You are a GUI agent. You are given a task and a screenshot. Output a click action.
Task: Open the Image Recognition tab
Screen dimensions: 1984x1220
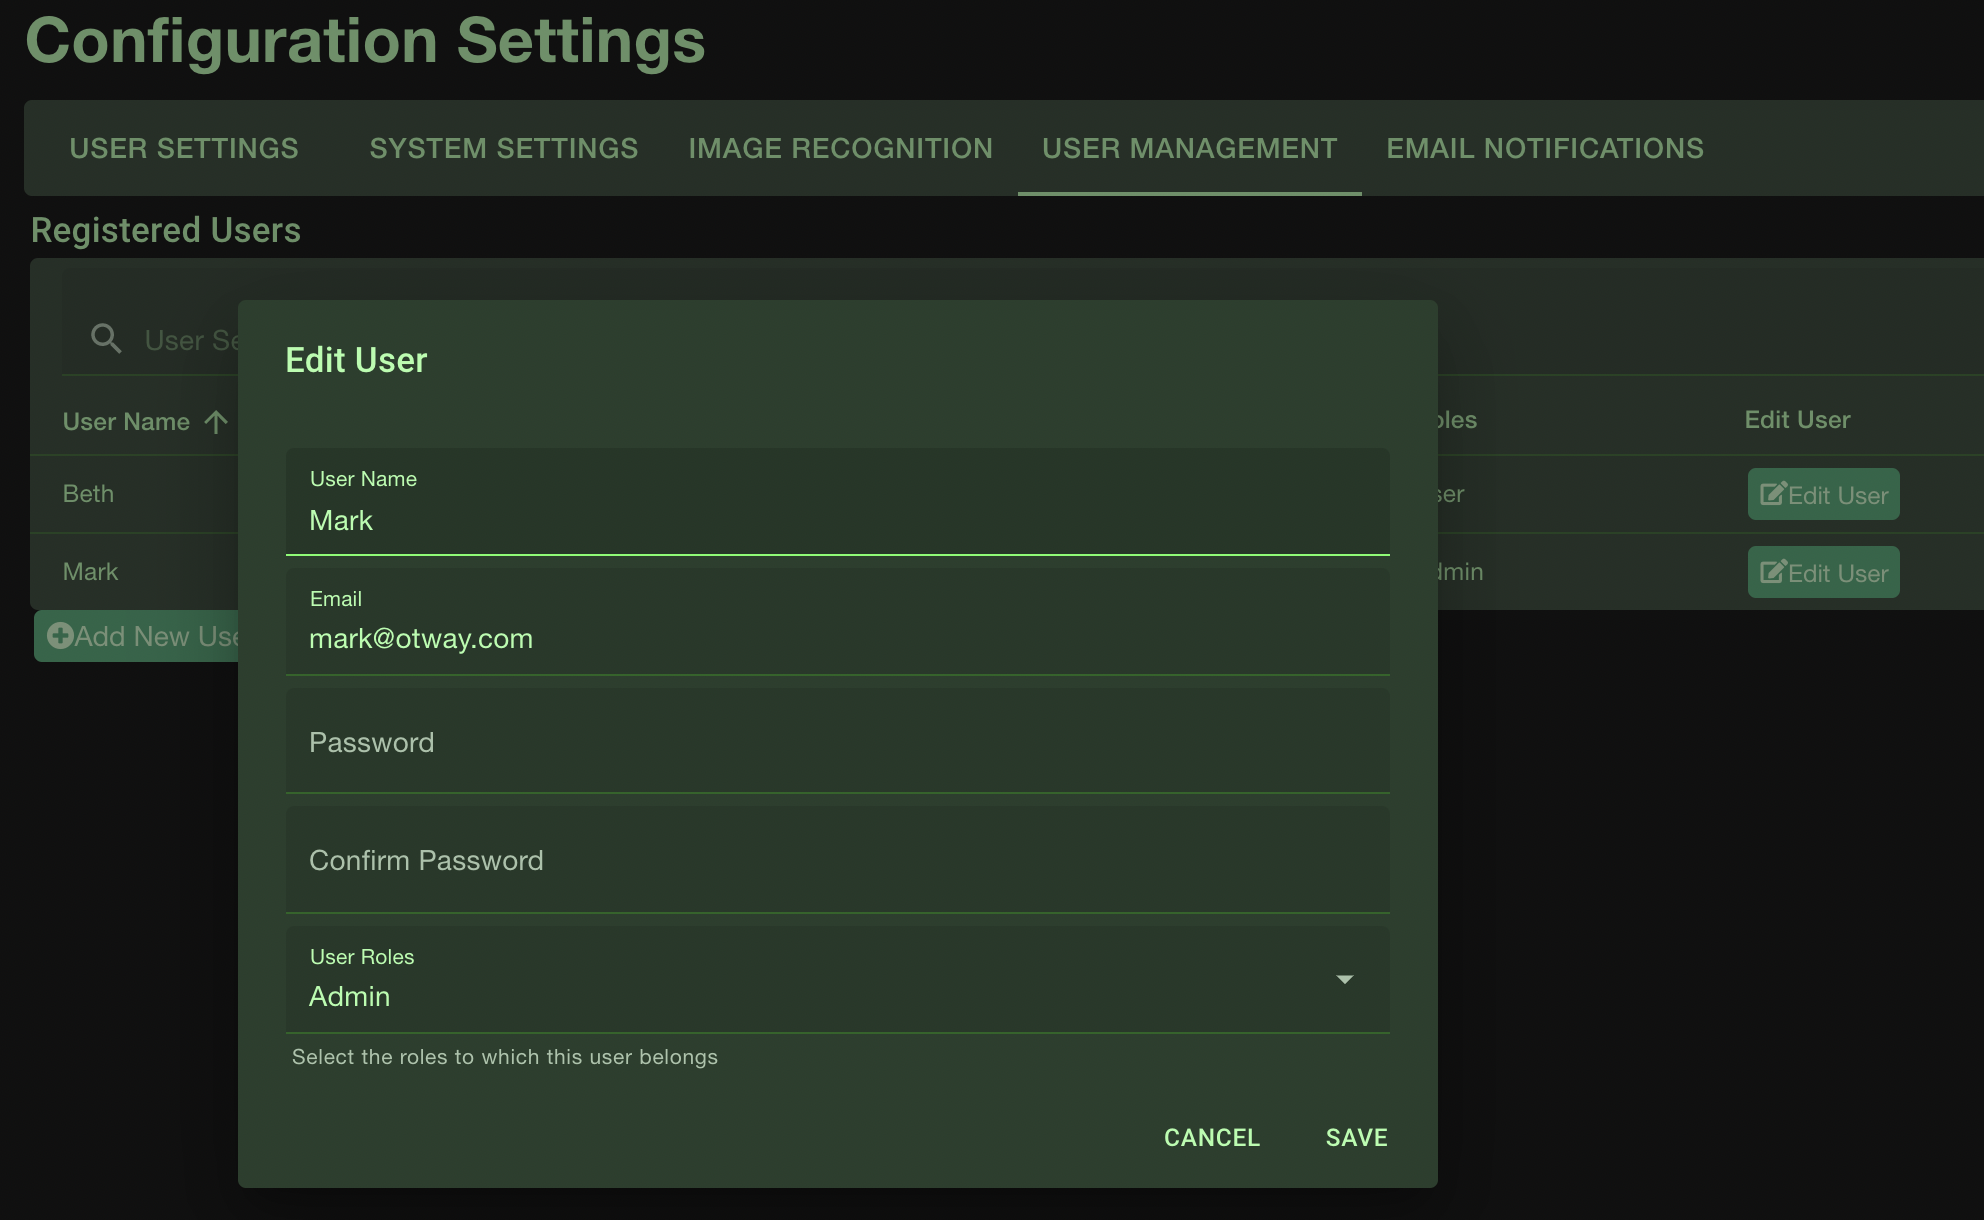(840, 148)
